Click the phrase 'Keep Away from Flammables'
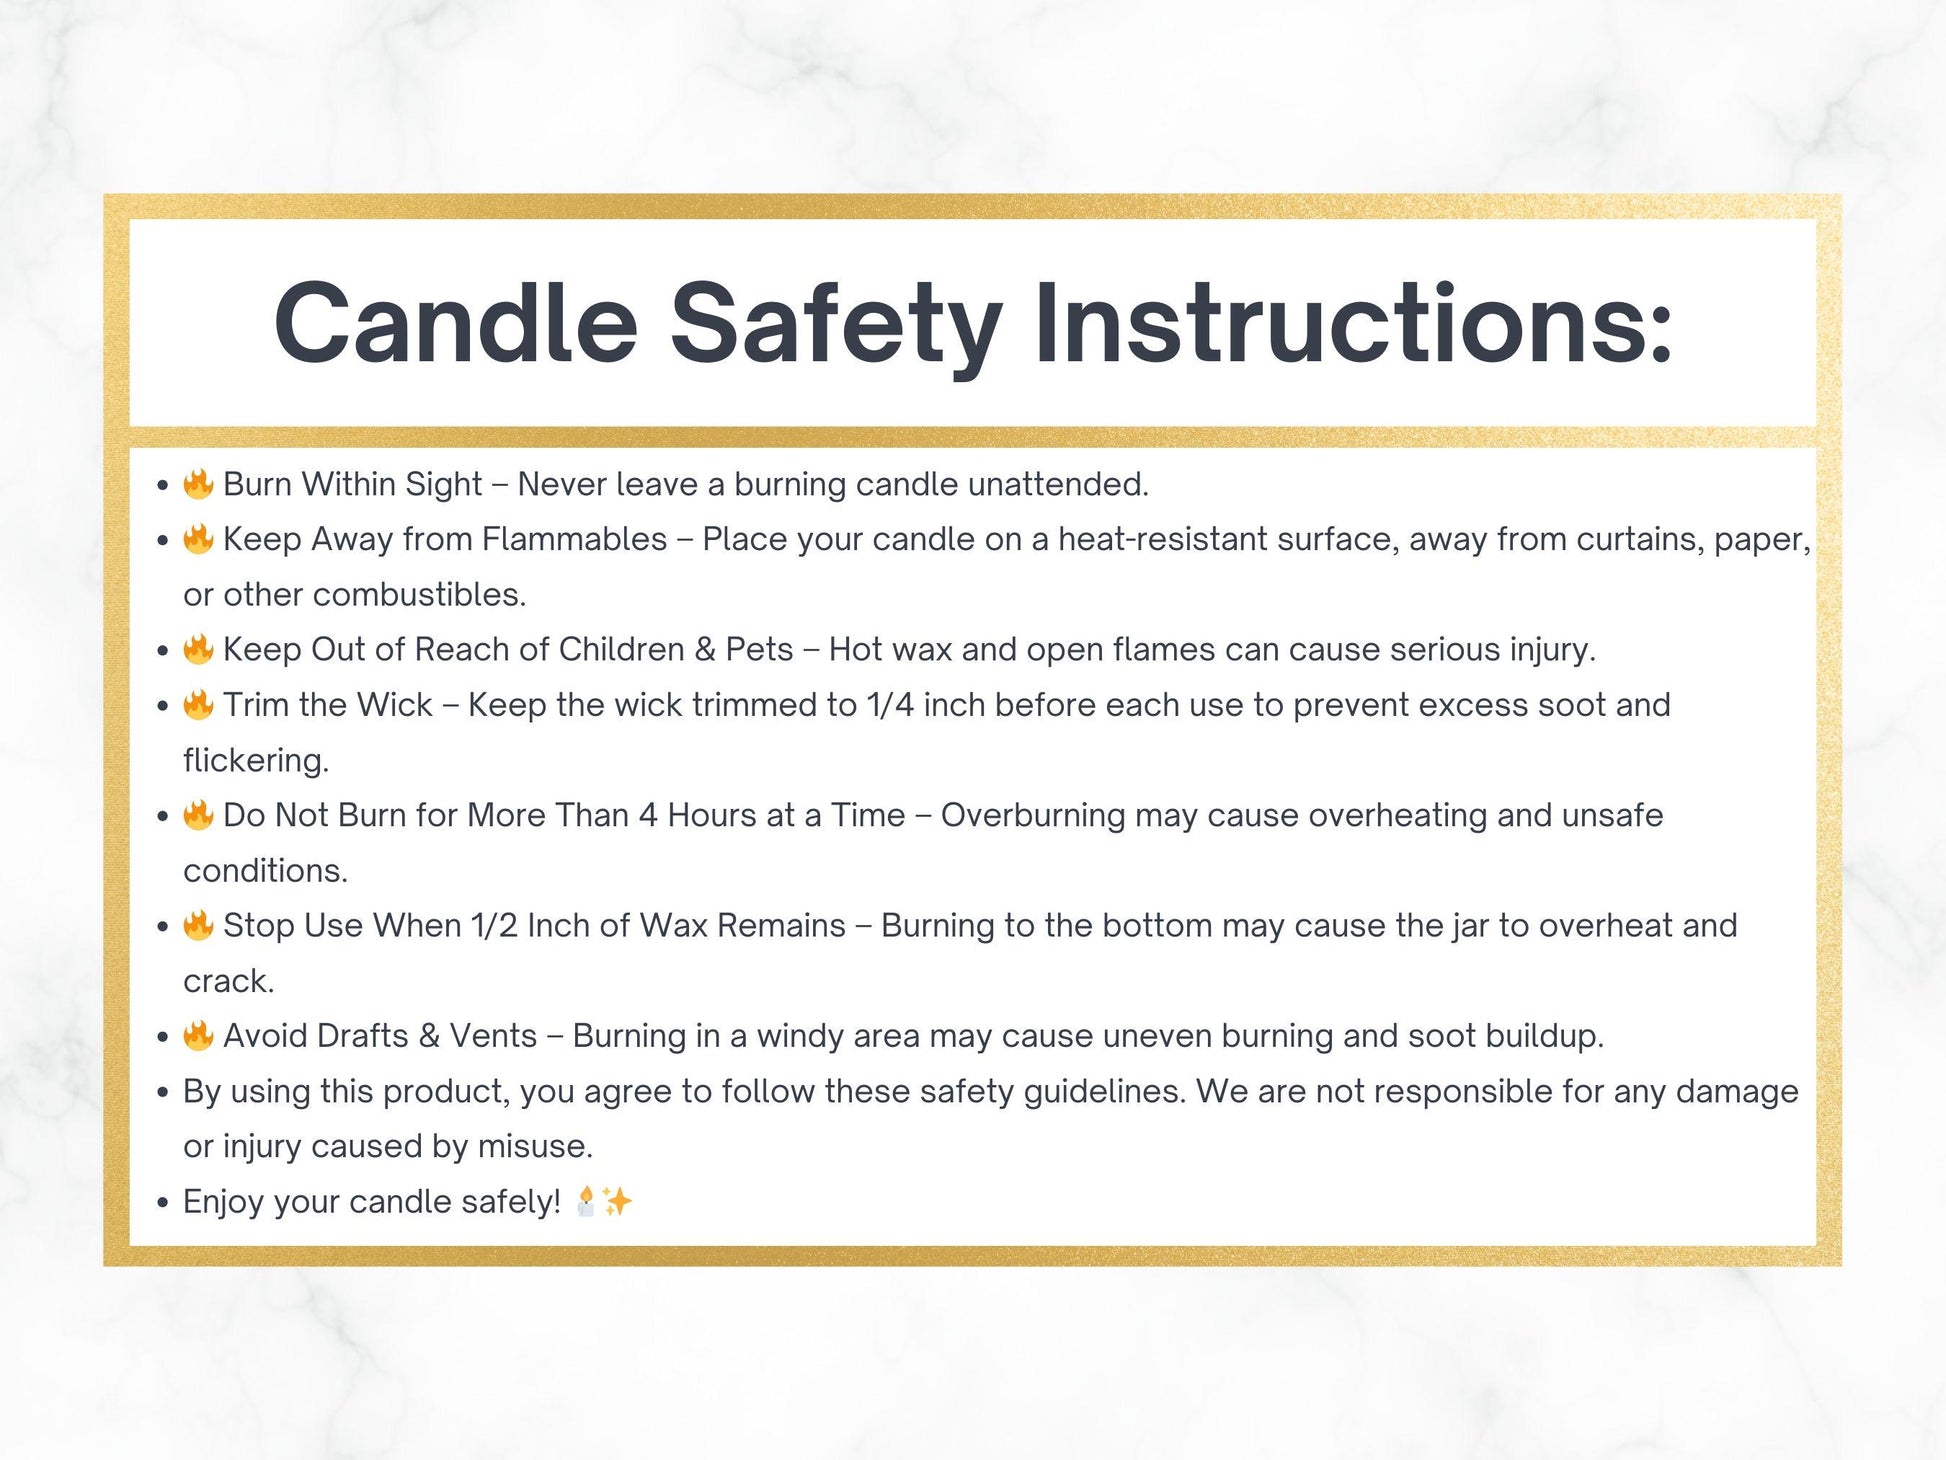Screen dimensions: 1946x1460 445,539
